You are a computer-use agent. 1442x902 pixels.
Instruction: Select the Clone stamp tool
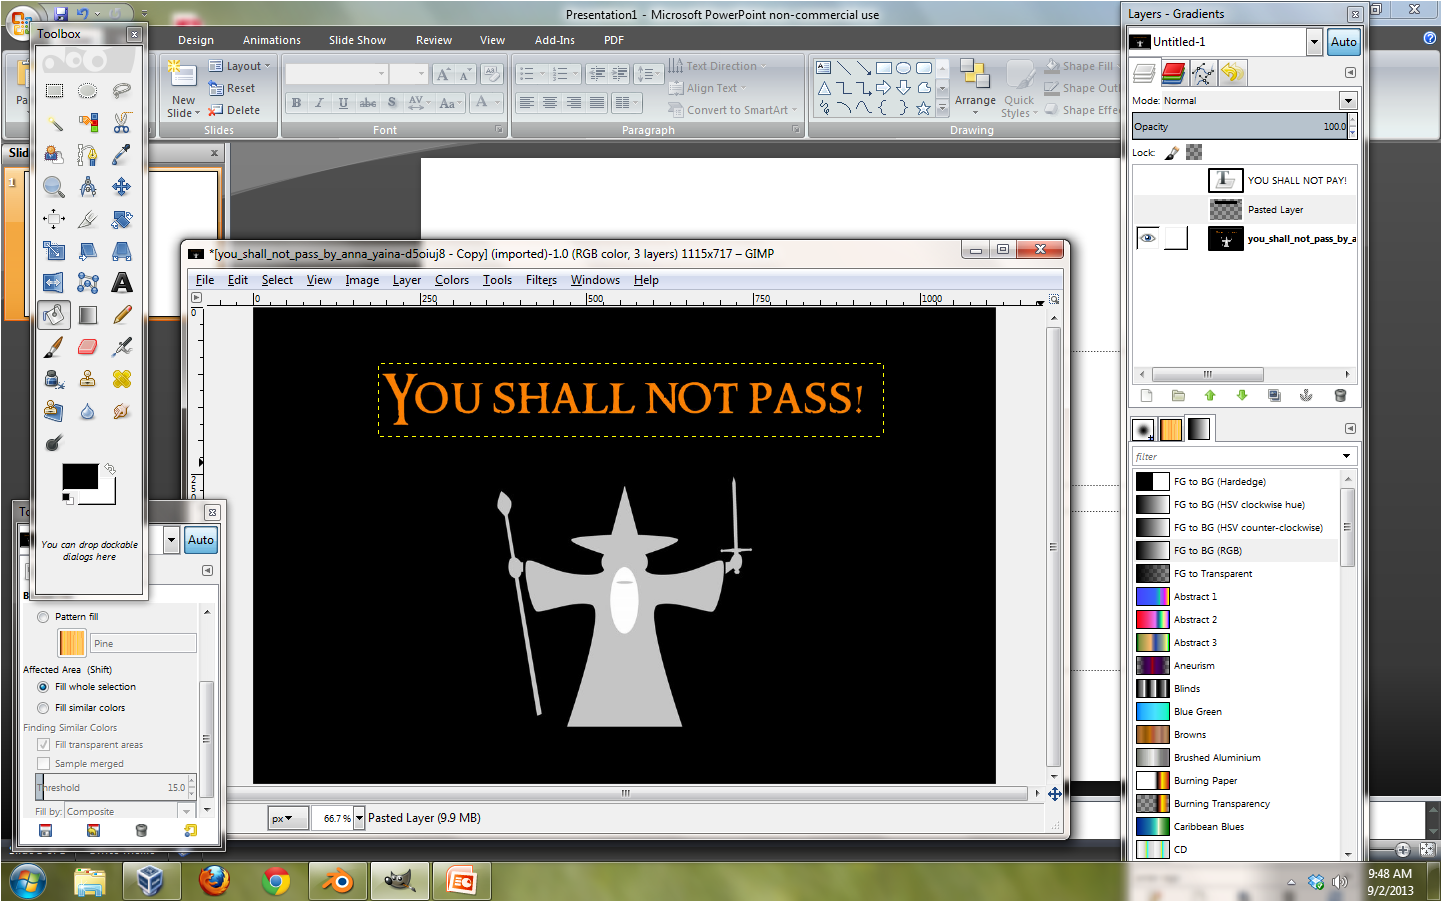[x=88, y=379]
